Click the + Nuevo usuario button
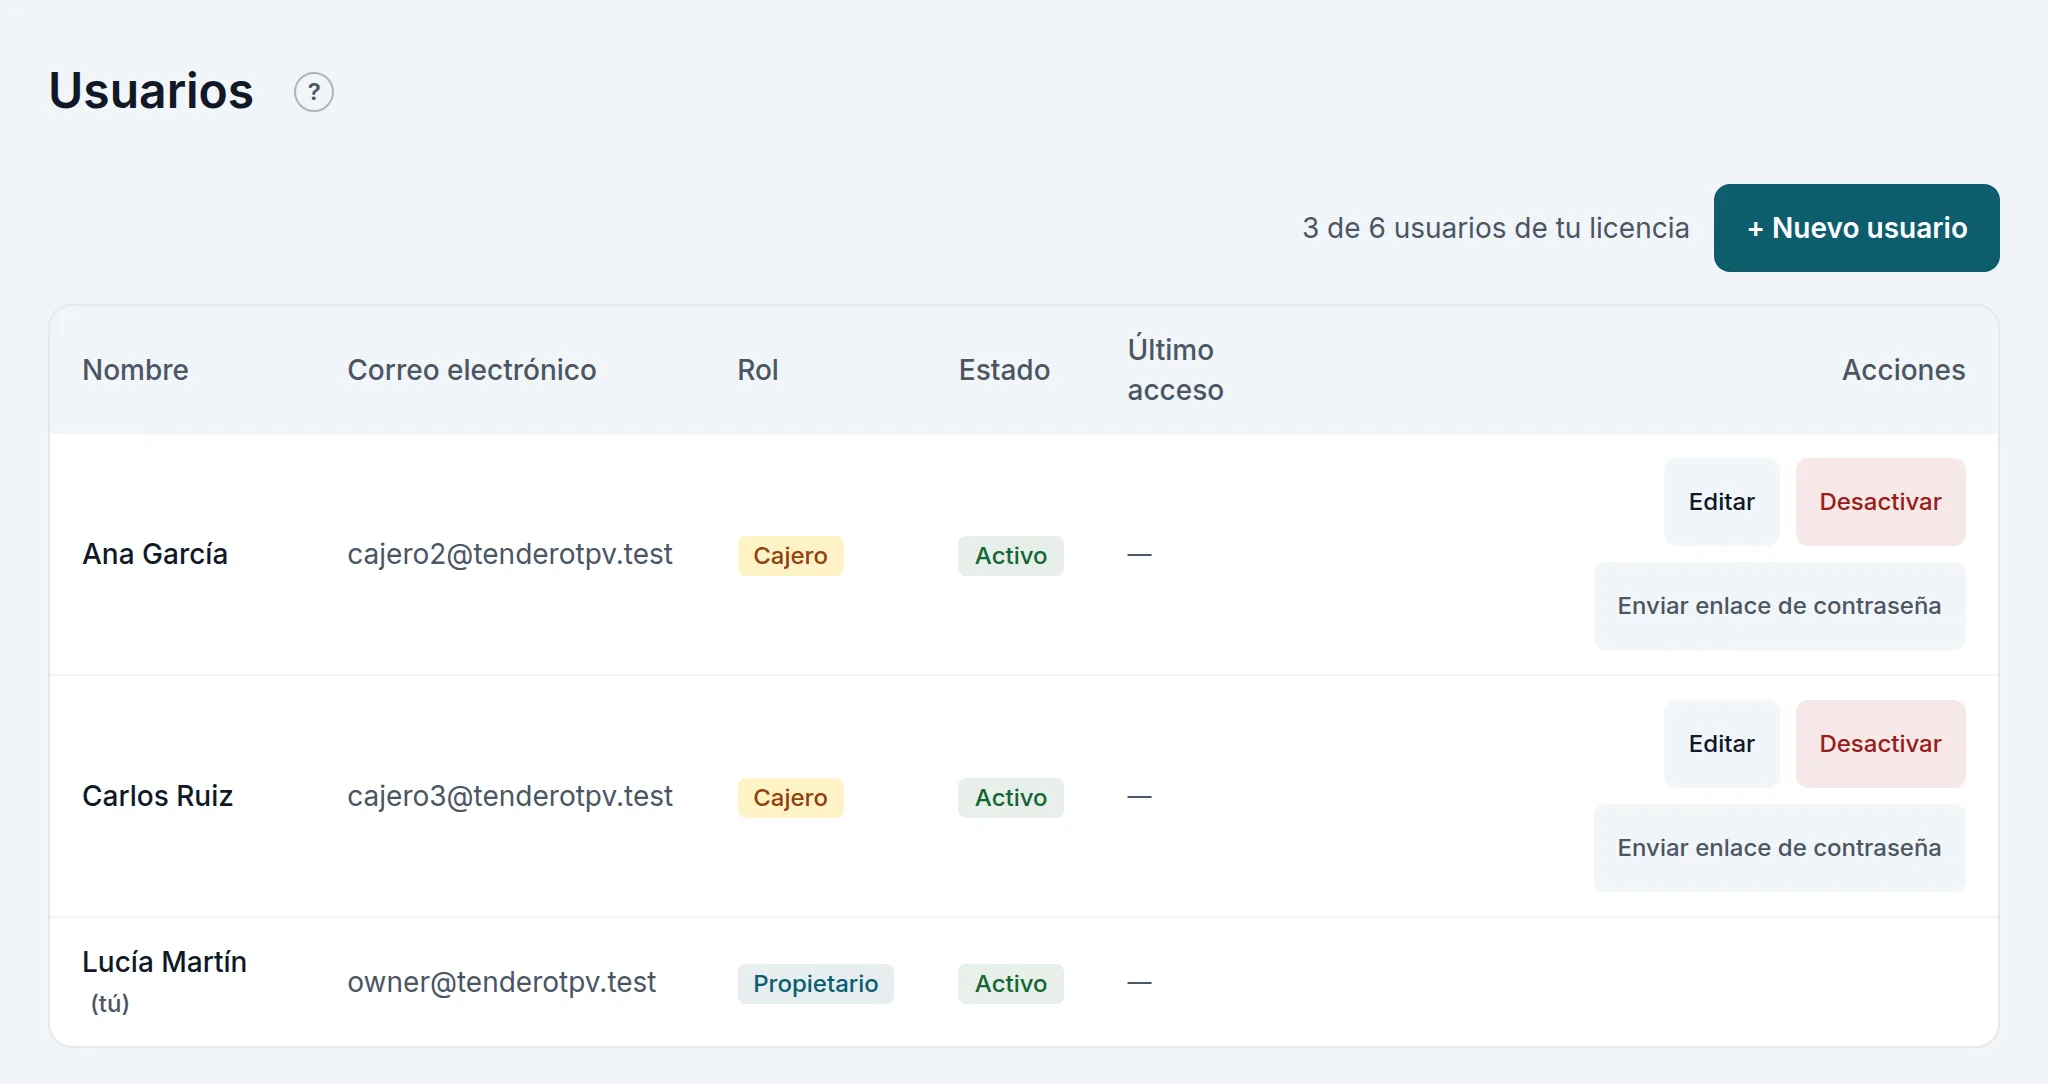The height and width of the screenshot is (1084, 2048). point(1856,228)
